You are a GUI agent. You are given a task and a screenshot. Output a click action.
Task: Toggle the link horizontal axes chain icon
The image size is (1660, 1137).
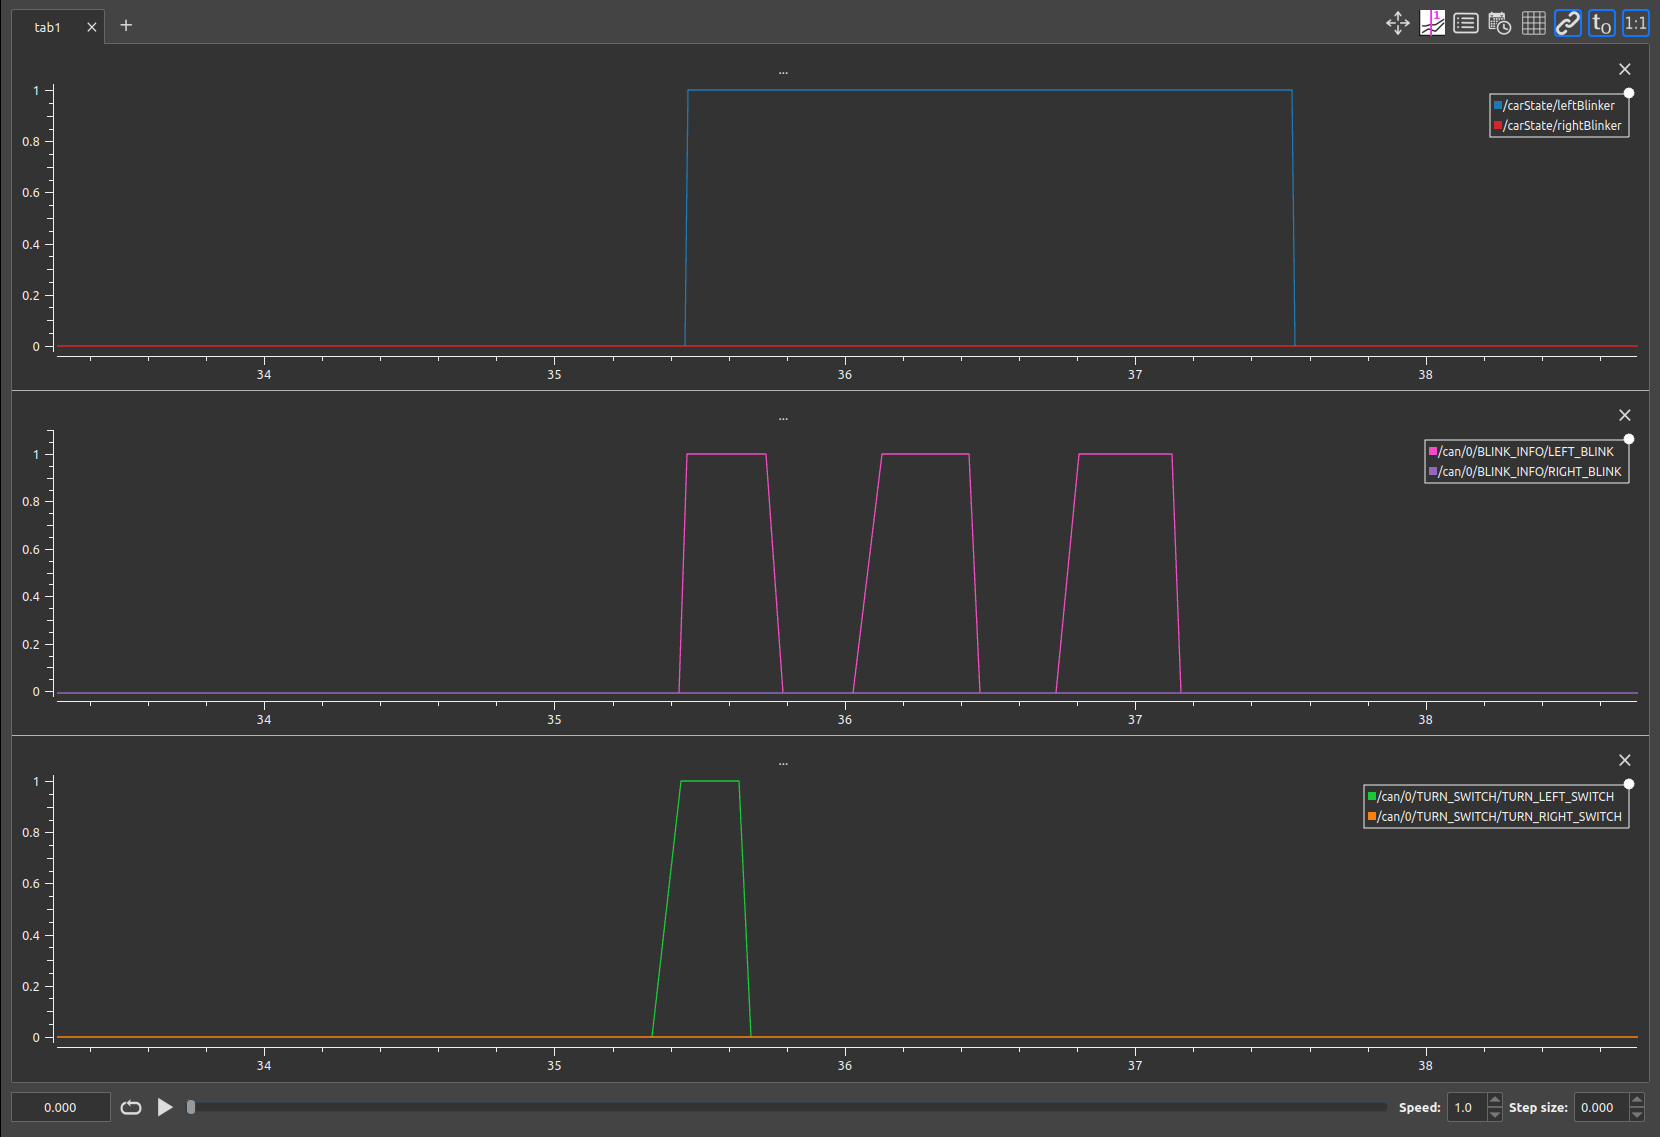pyautogui.click(x=1568, y=23)
